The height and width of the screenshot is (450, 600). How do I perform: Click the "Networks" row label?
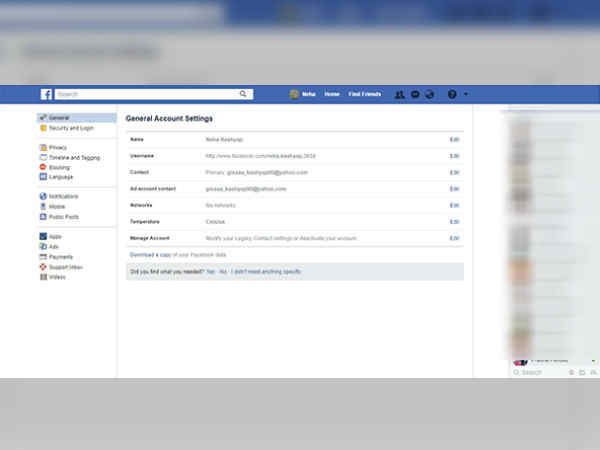pos(141,205)
